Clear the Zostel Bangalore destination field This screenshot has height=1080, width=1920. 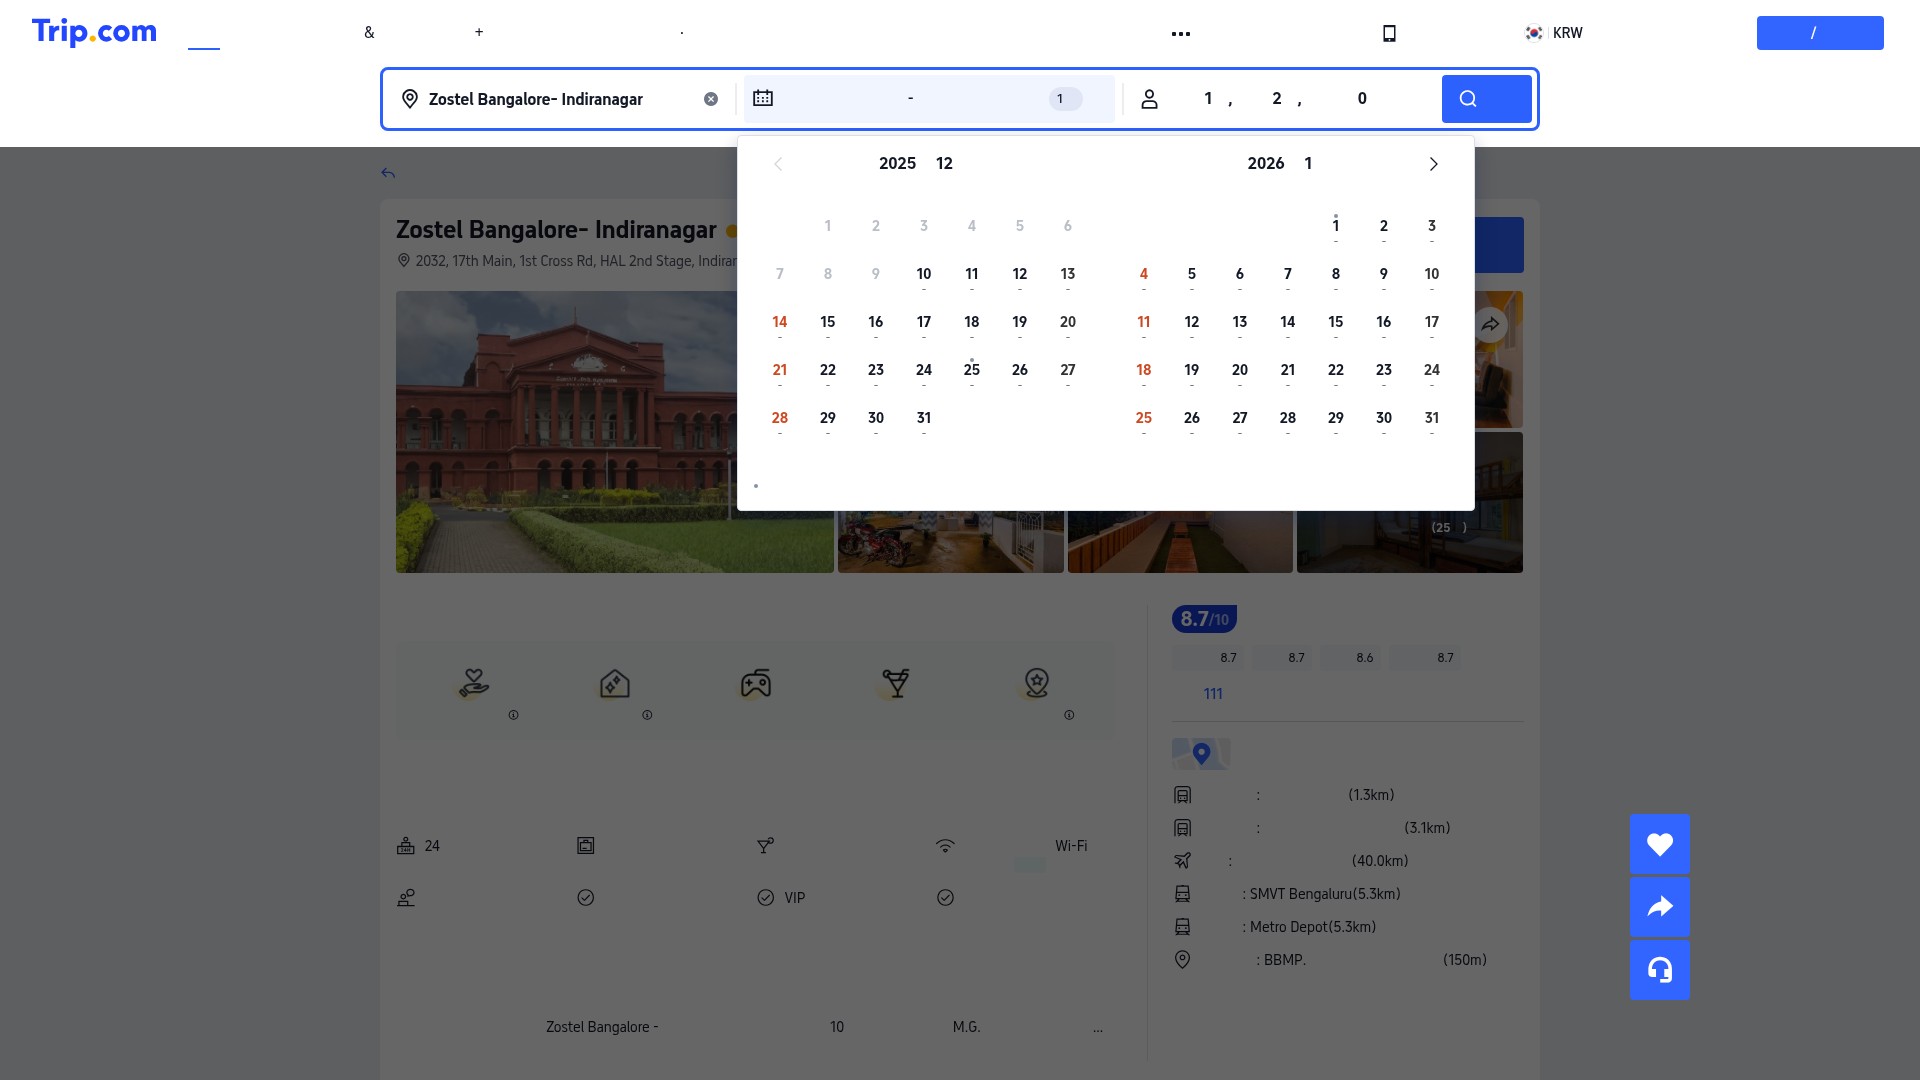tap(711, 99)
